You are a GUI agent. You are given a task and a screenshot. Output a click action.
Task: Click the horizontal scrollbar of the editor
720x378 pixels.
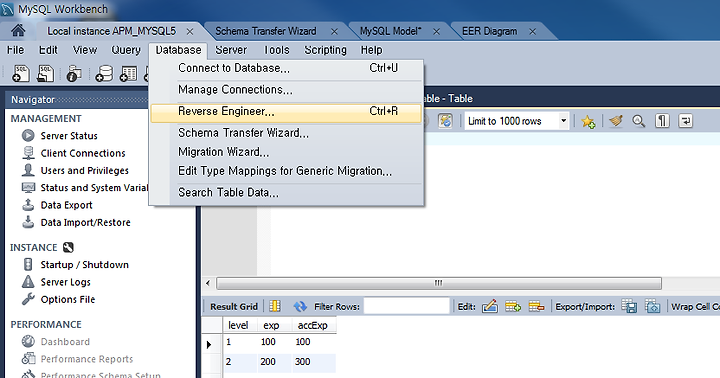[x=439, y=283]
